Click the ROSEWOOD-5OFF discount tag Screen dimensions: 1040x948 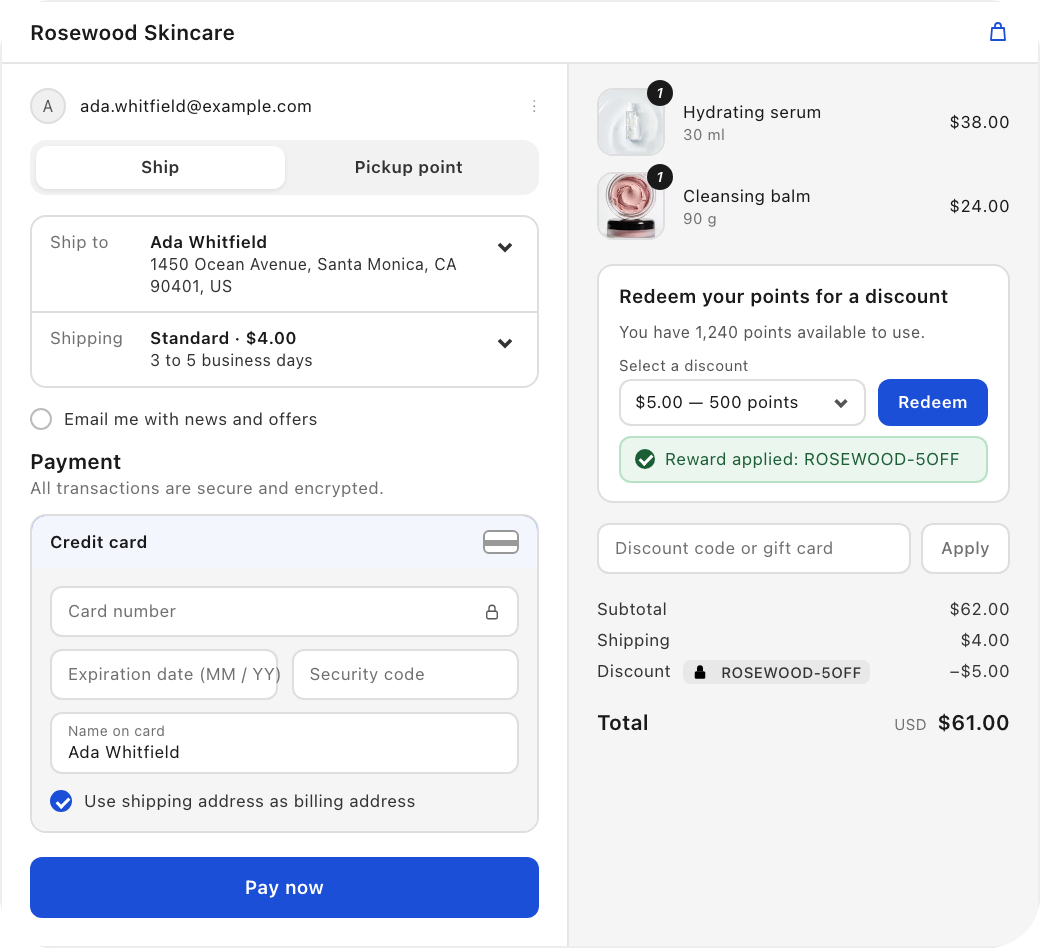pyautogui.click(x=776, y=673)
